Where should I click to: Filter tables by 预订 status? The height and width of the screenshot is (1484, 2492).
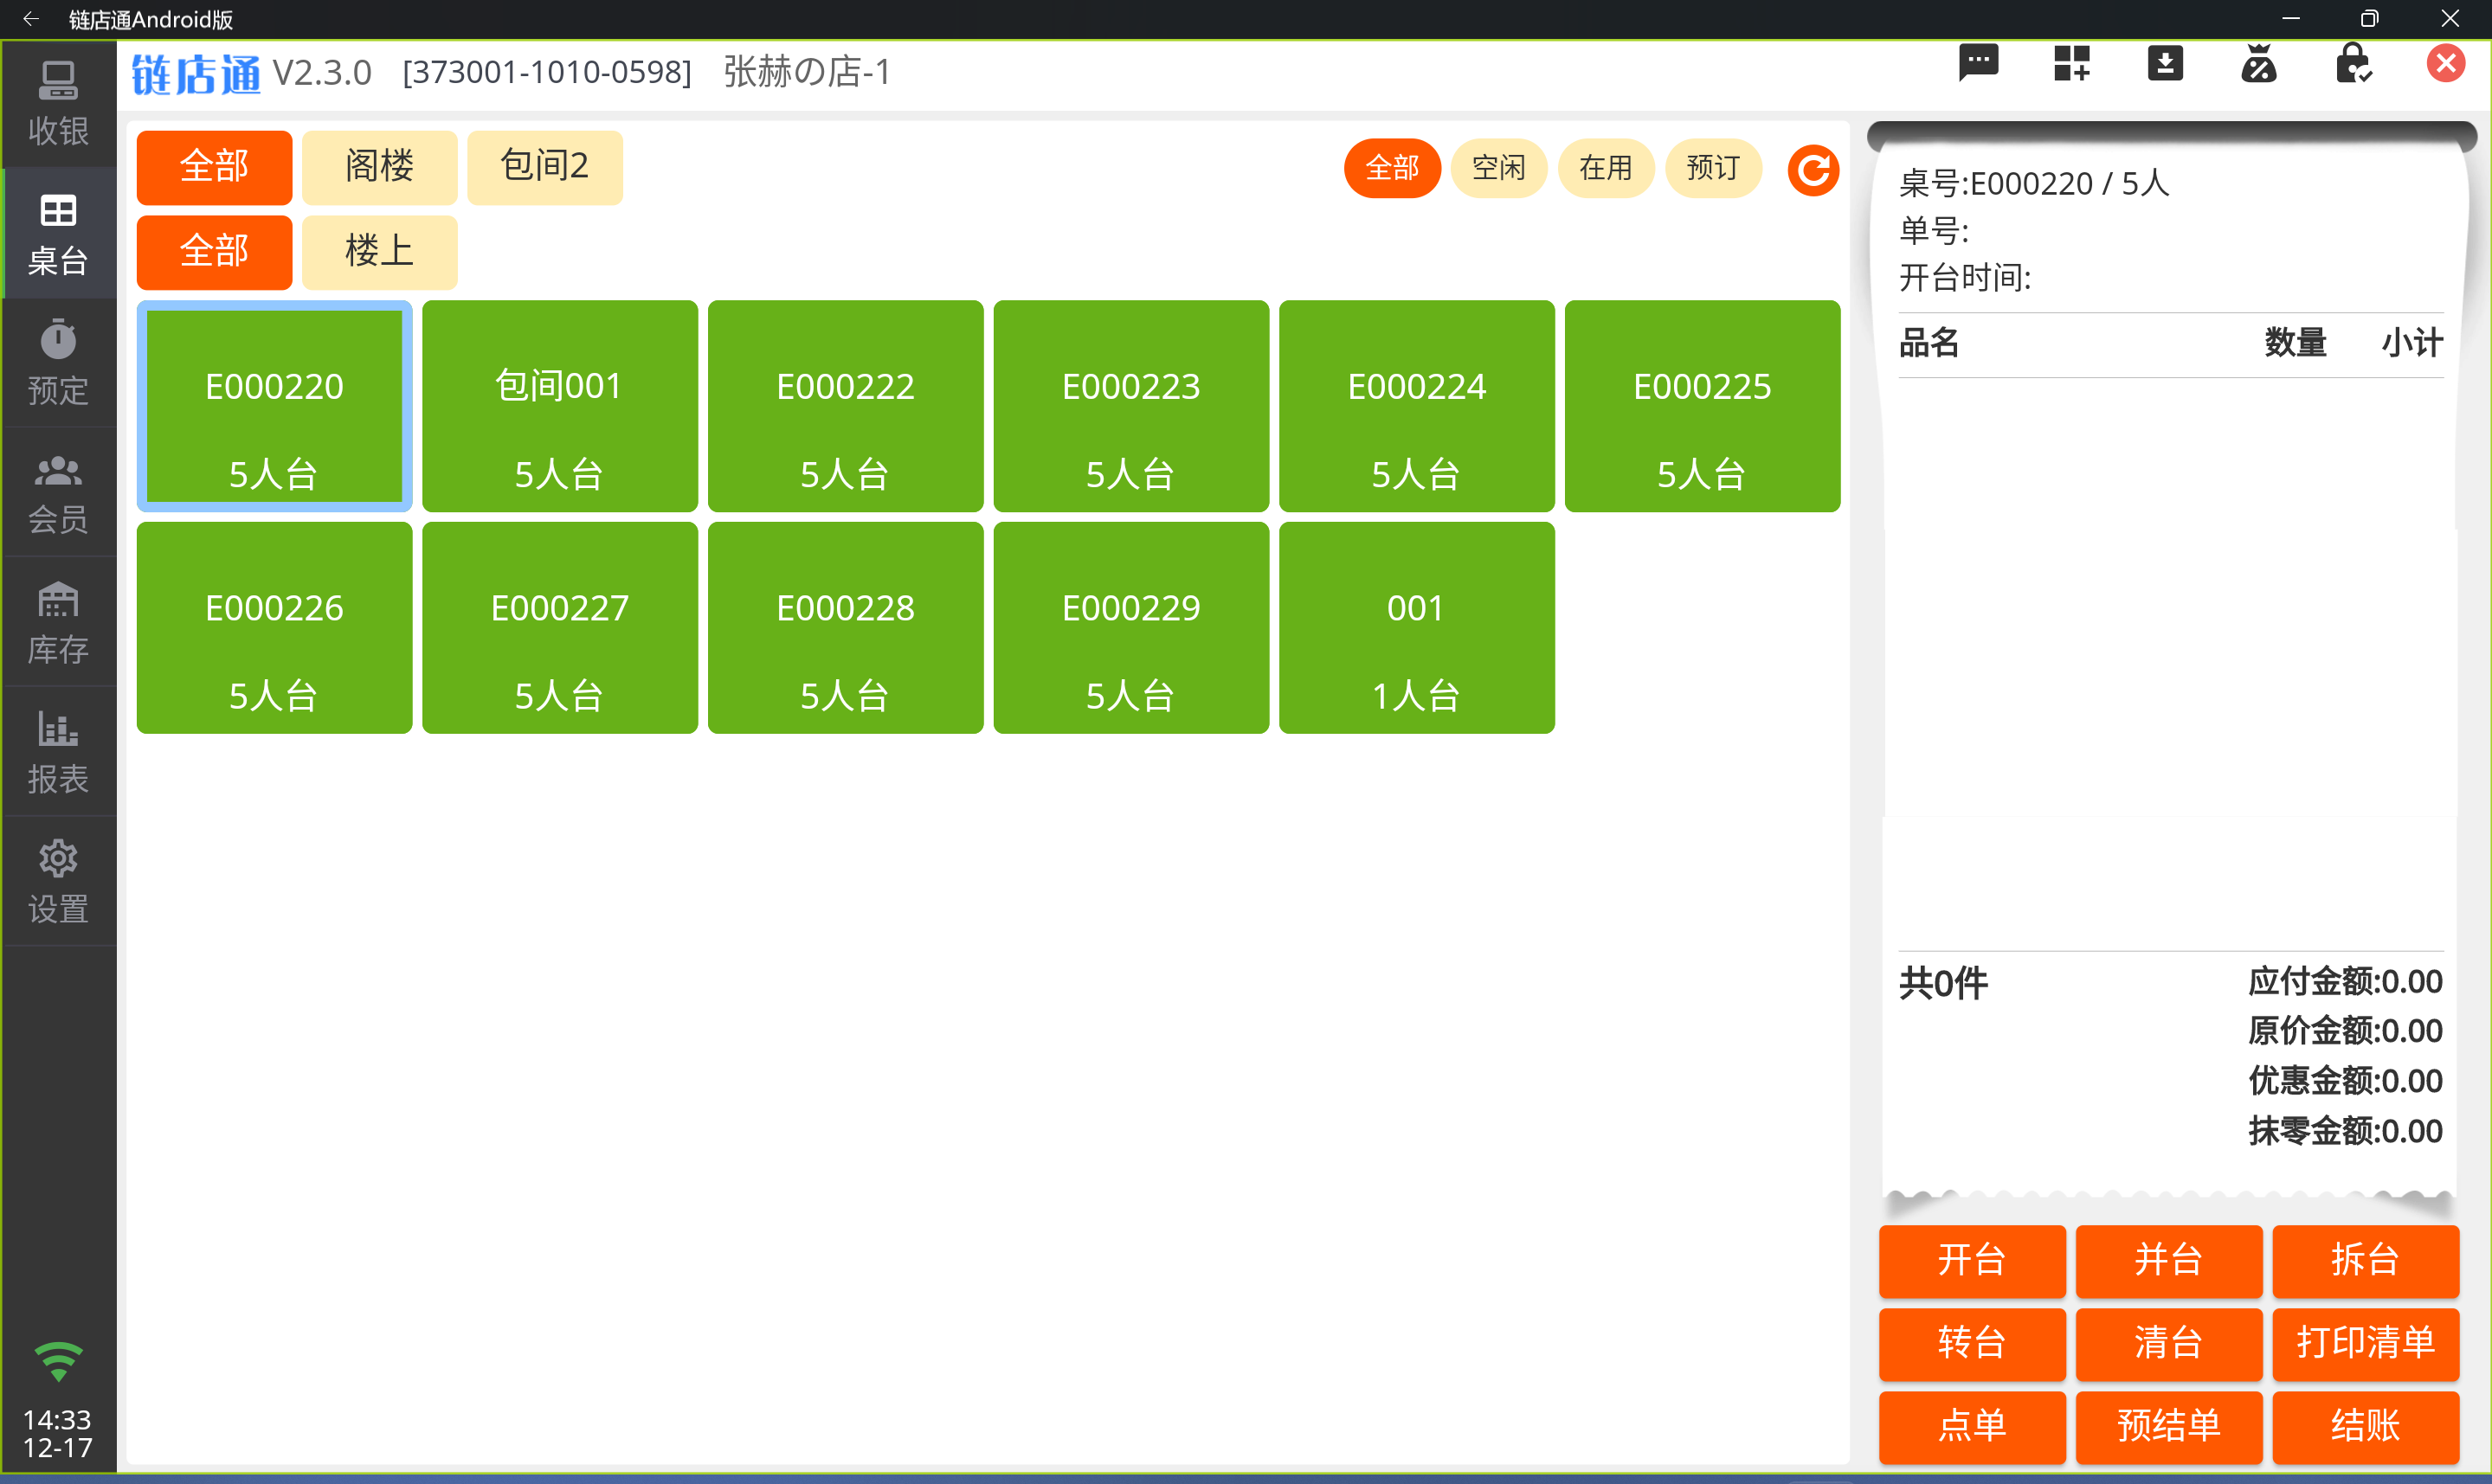pyautogui.click(x=1713, y=168)
